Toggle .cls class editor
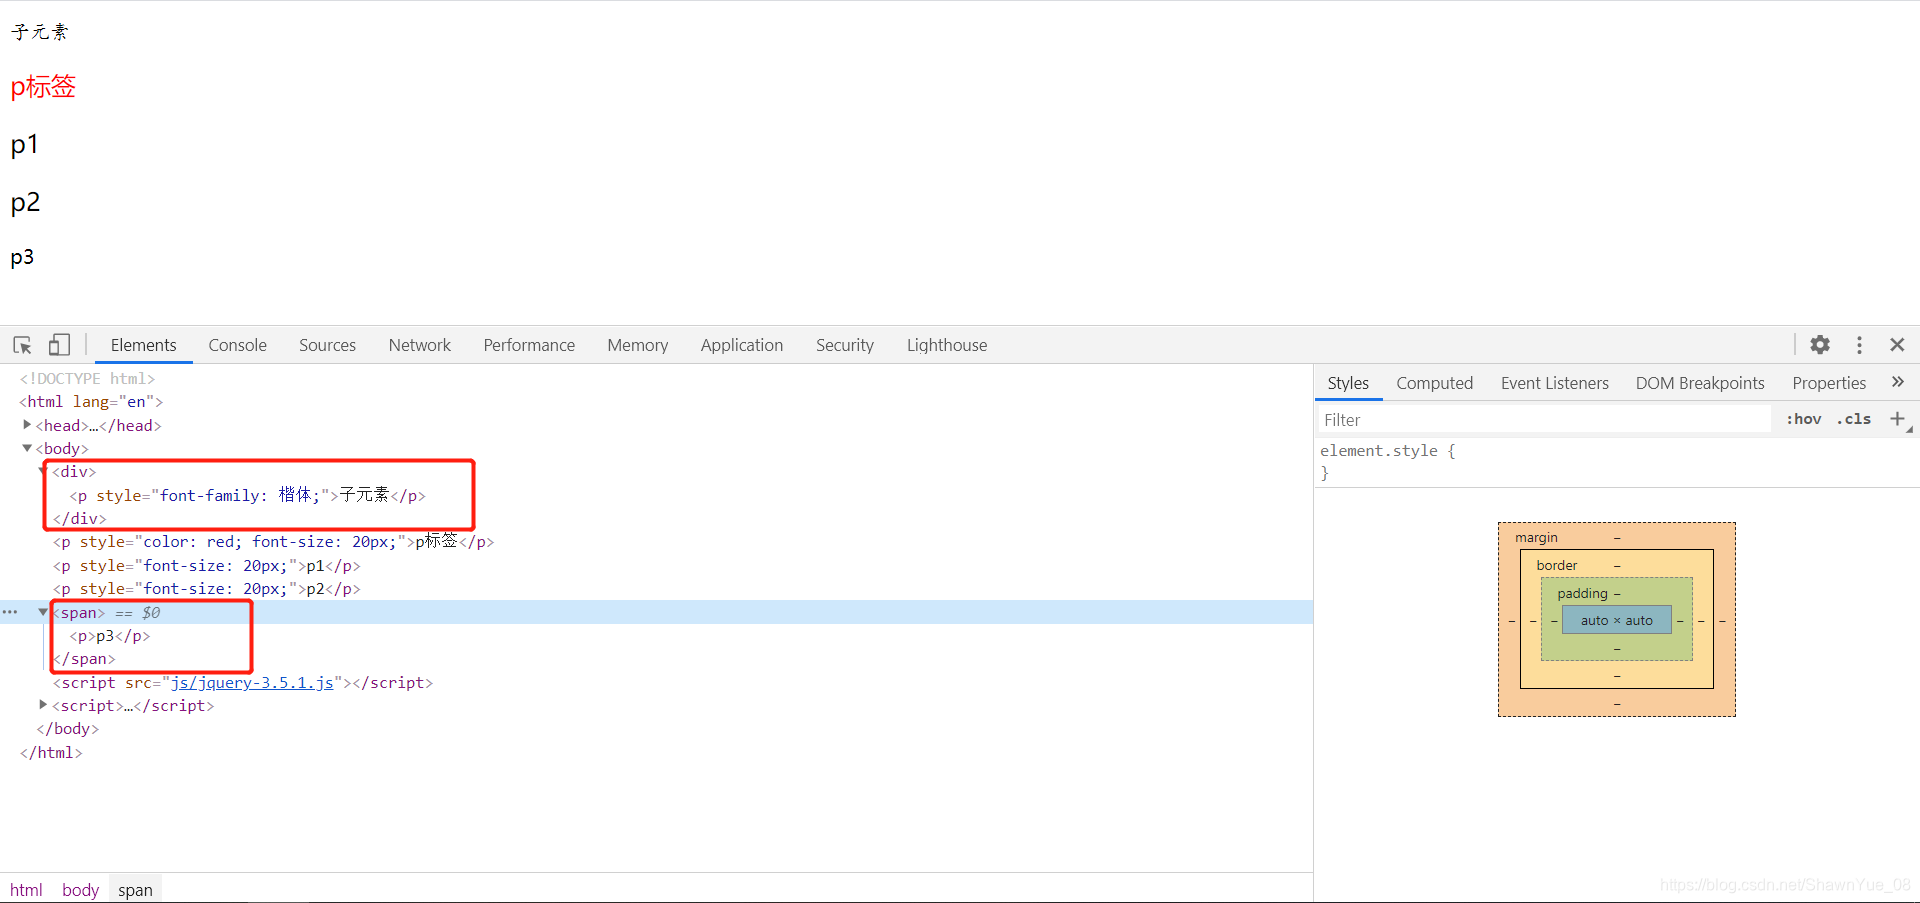This screenshot has height=903, width=1920. click(1853, 419)
